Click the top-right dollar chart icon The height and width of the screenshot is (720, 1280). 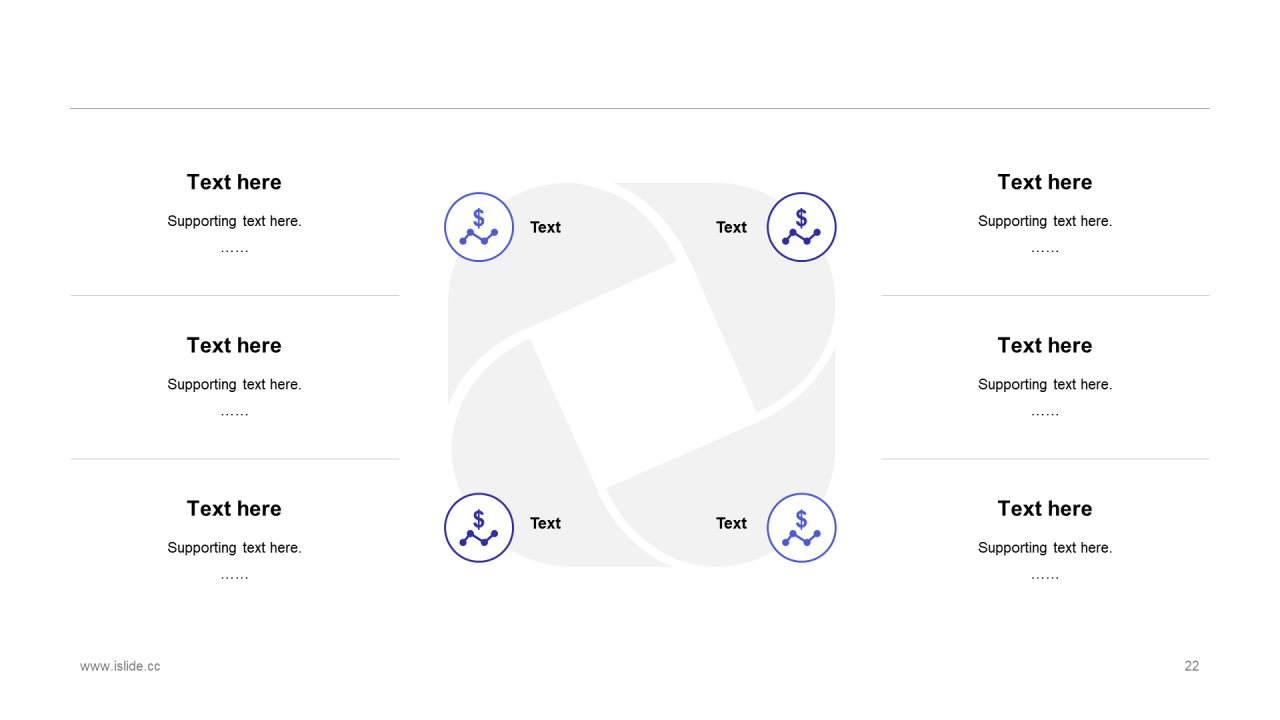pos(801,227)
